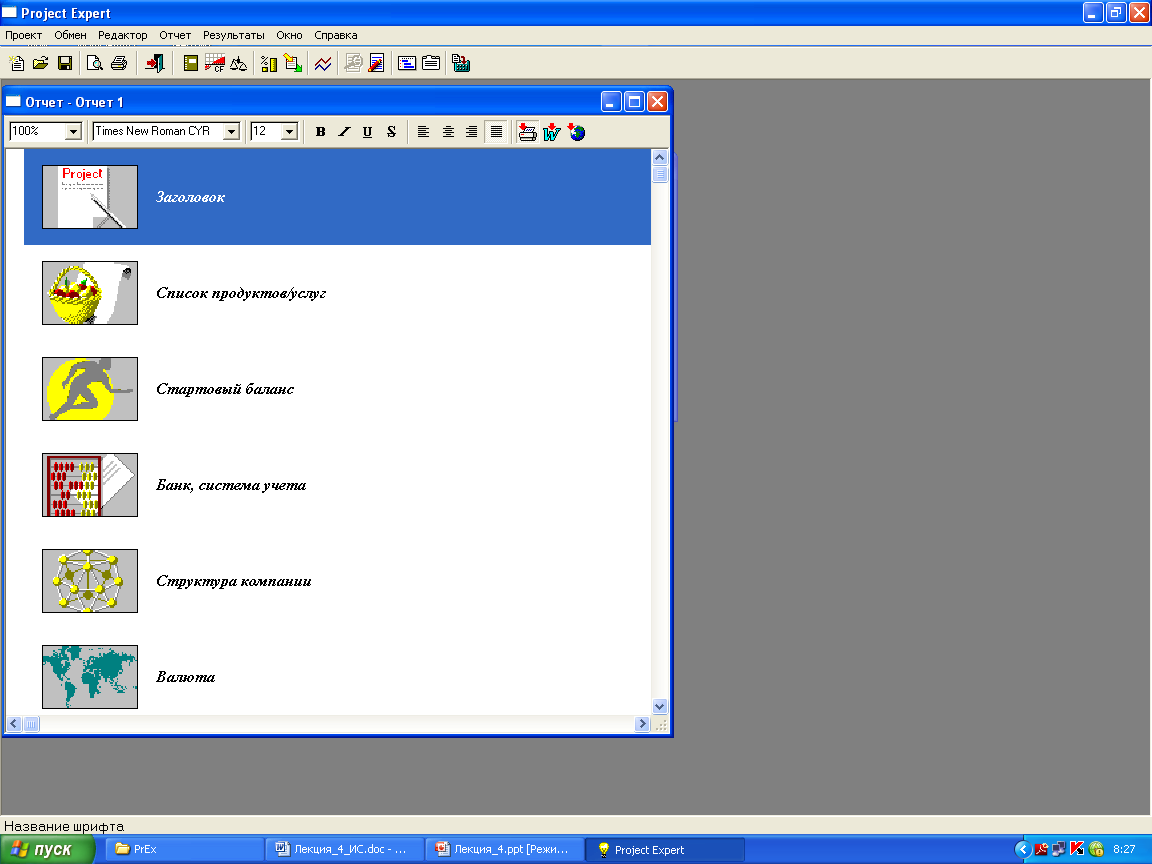The height and width of the screenshot is (864, 1152).
Task: Click the New project icon
Action: [x=16, y=64]
